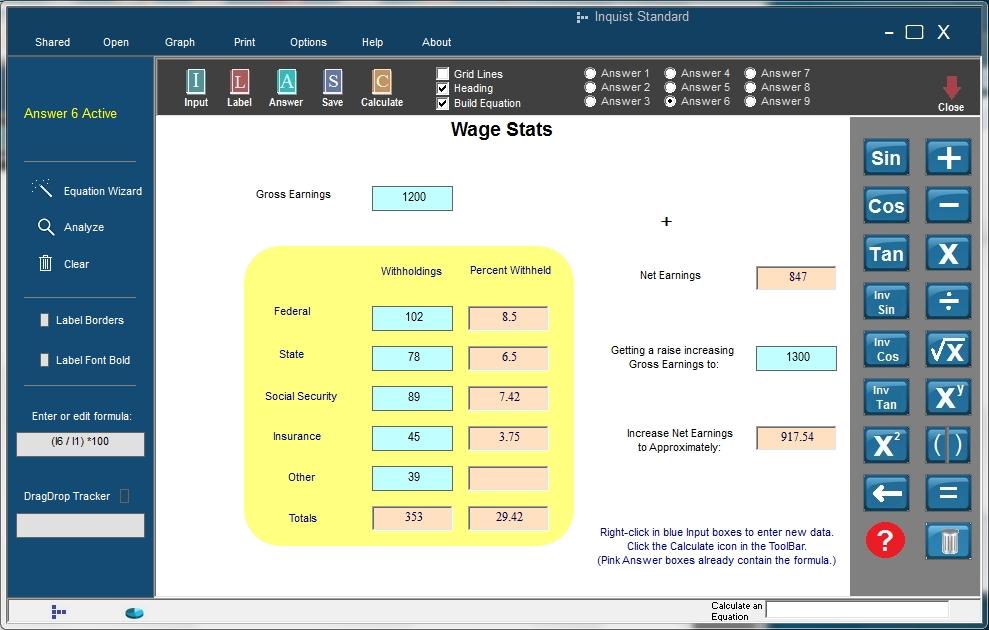Viewport: 989px width, 630px height.
Task: Open the About menu
Action: tap(436, 42)
